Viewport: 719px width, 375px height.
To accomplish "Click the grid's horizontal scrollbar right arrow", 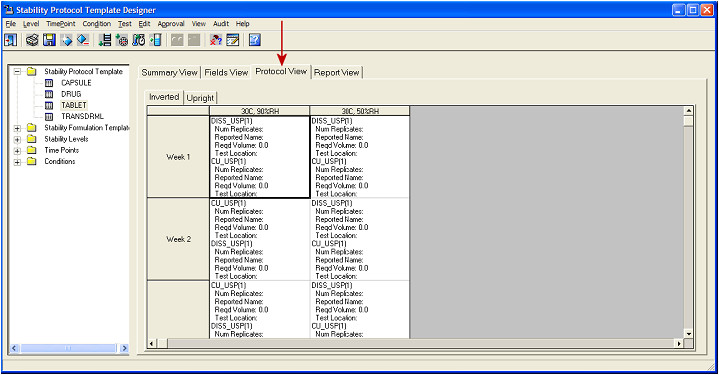I will pyautogui.click(x=679, y=343).
